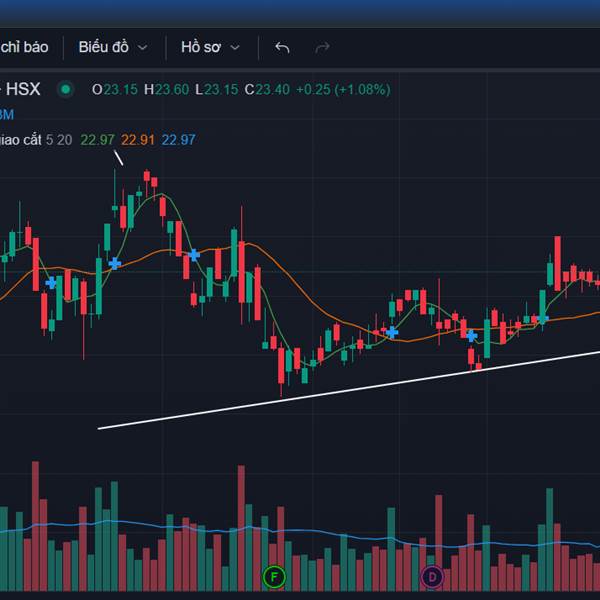The width and height of the screenshot is (600, 600).
Task: Click the orange 22.91 indicator value
Action: [138, 140]
